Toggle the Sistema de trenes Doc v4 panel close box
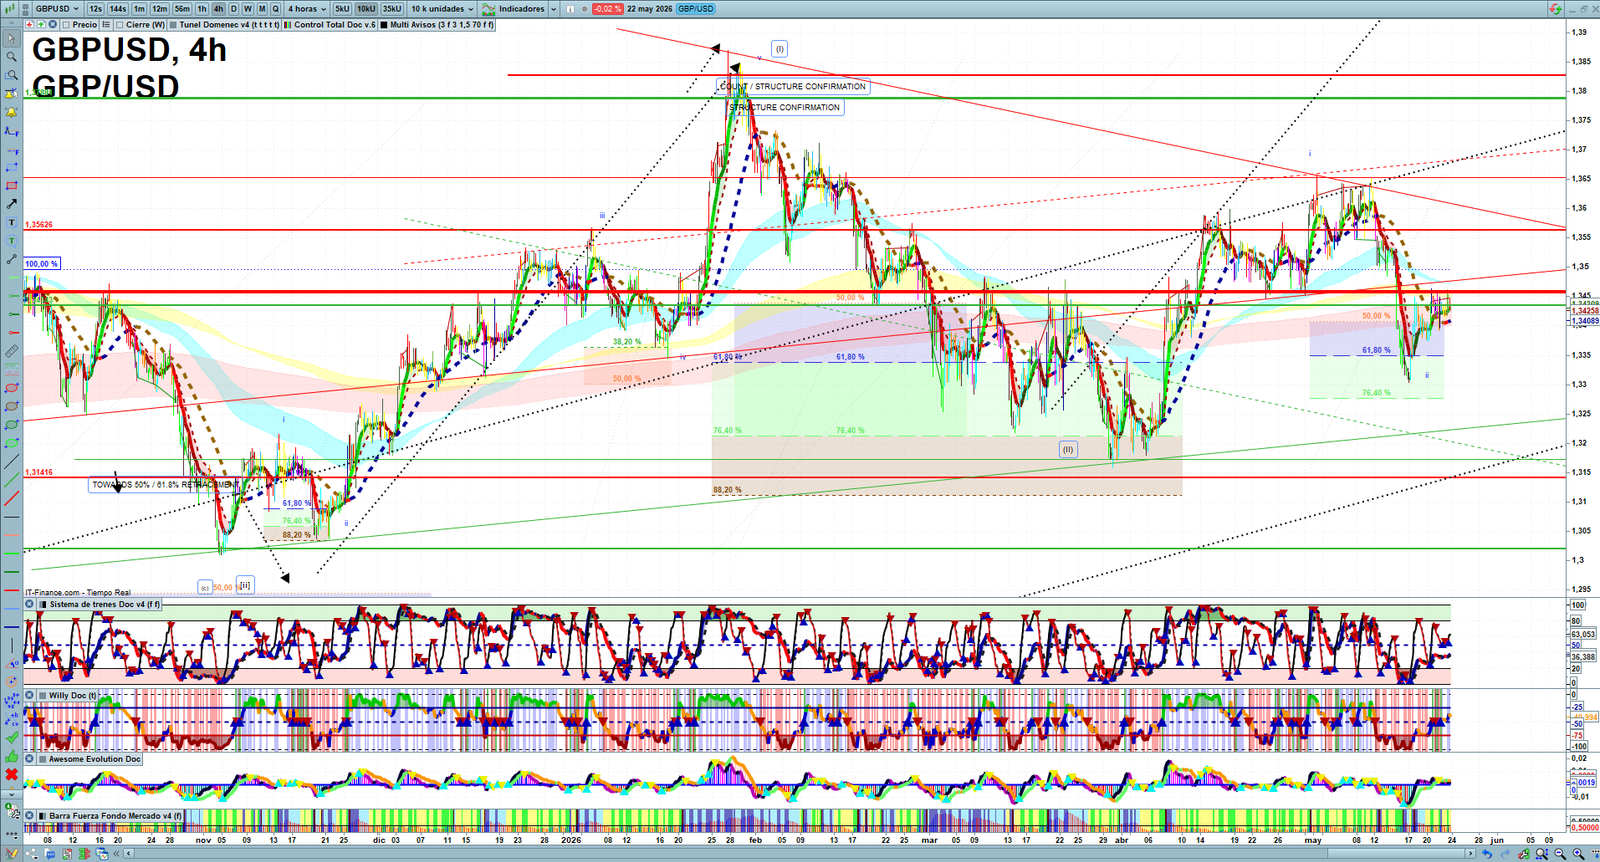Image resolution: width=1600 pixels, height=862 pixels. (29, 604)
